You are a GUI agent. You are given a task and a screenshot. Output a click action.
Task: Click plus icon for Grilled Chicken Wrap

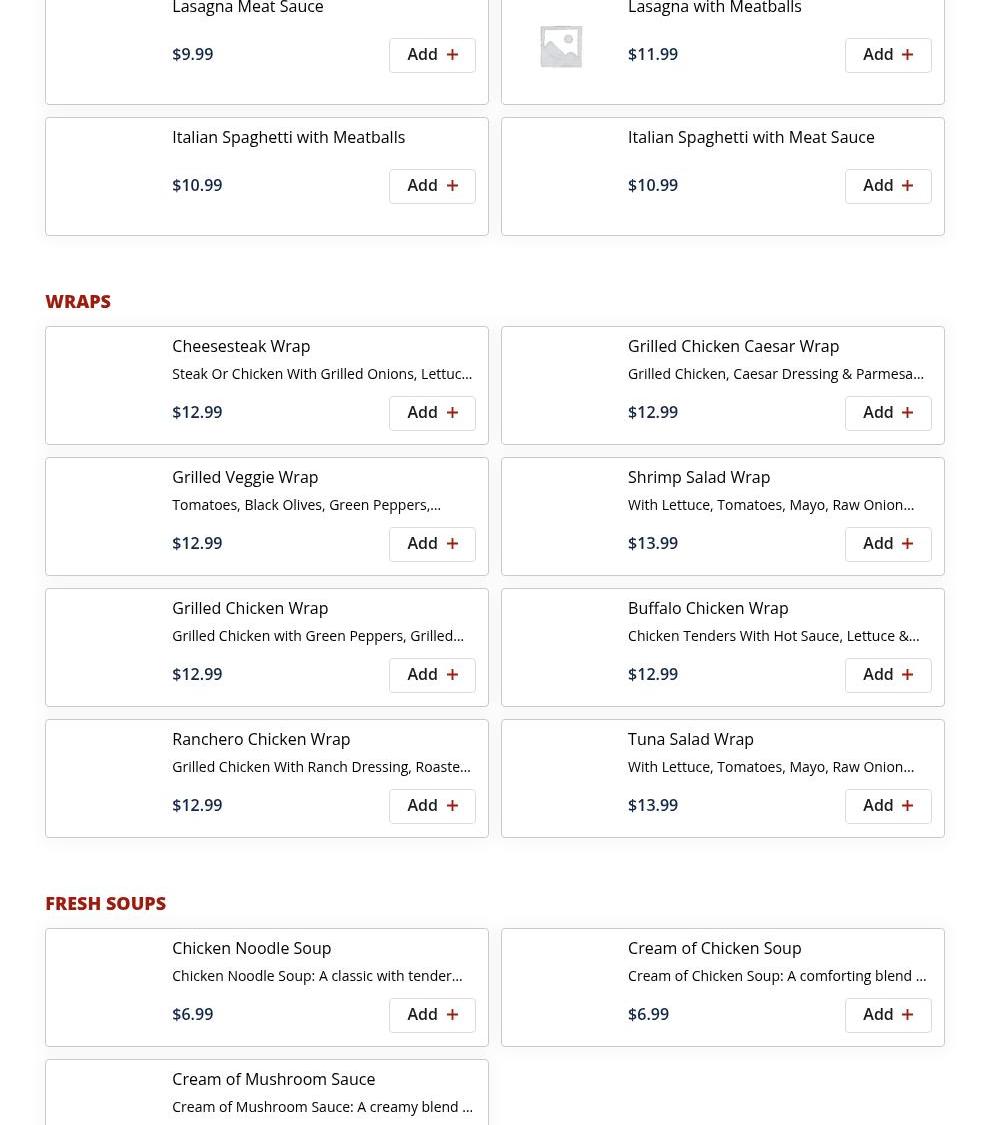coord(452,675)
